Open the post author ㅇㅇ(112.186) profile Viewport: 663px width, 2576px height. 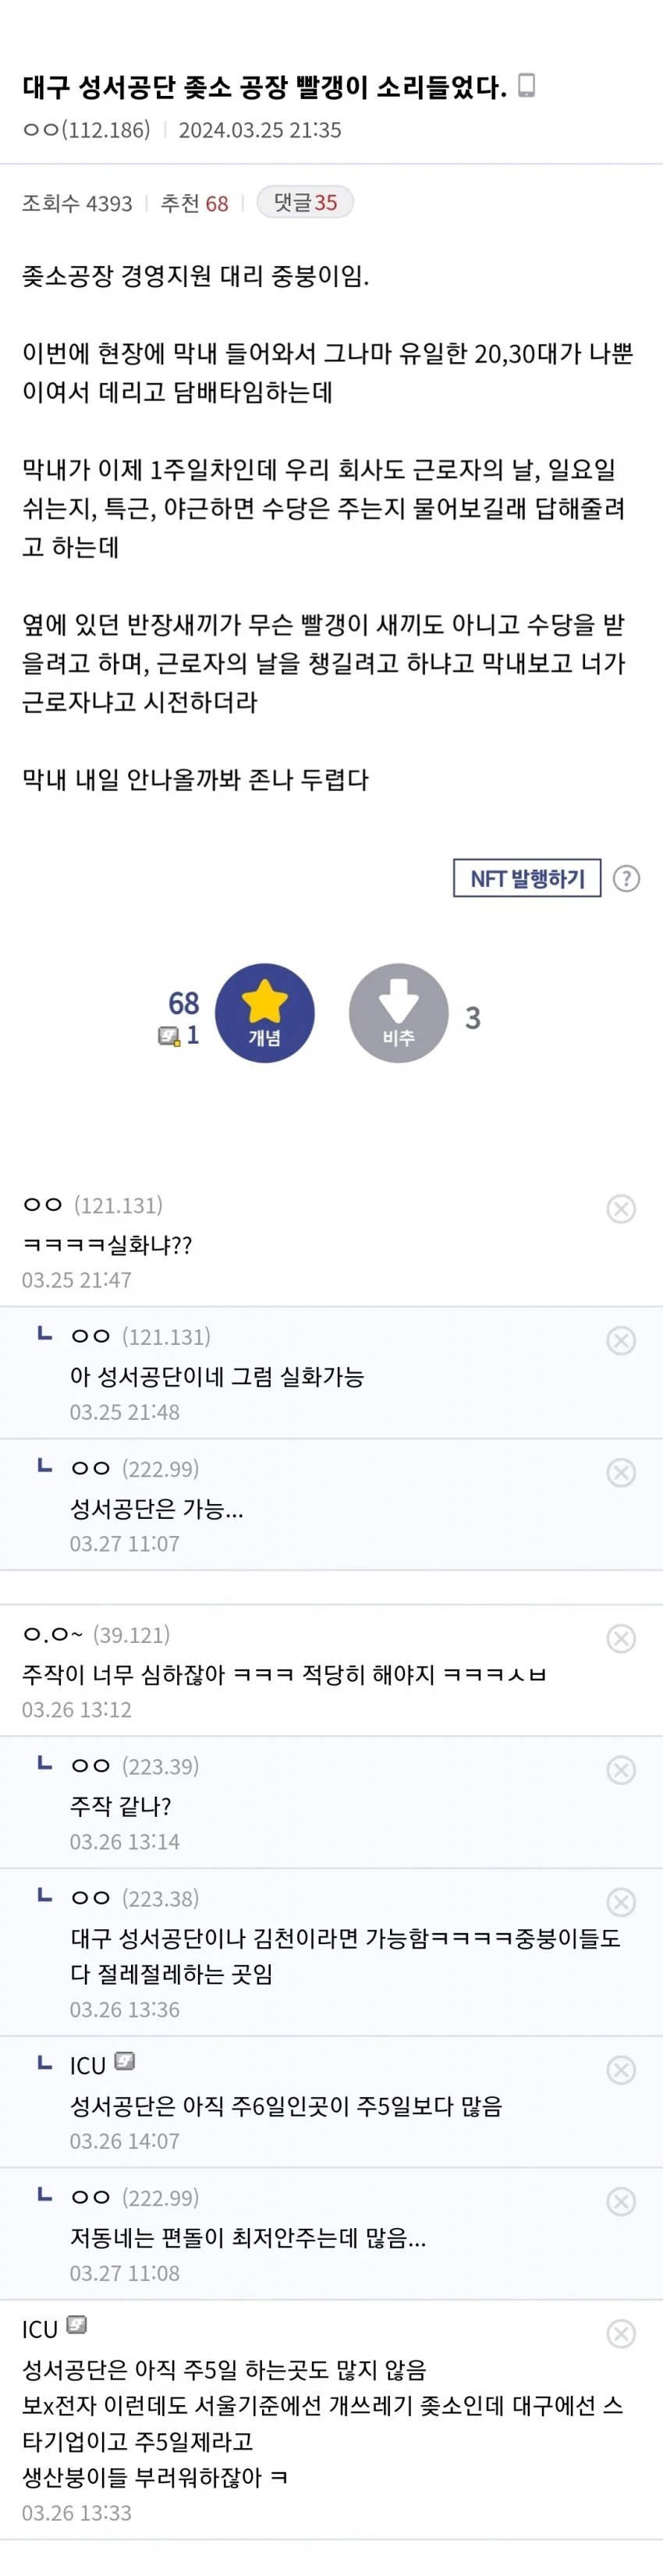pos(86,130)
